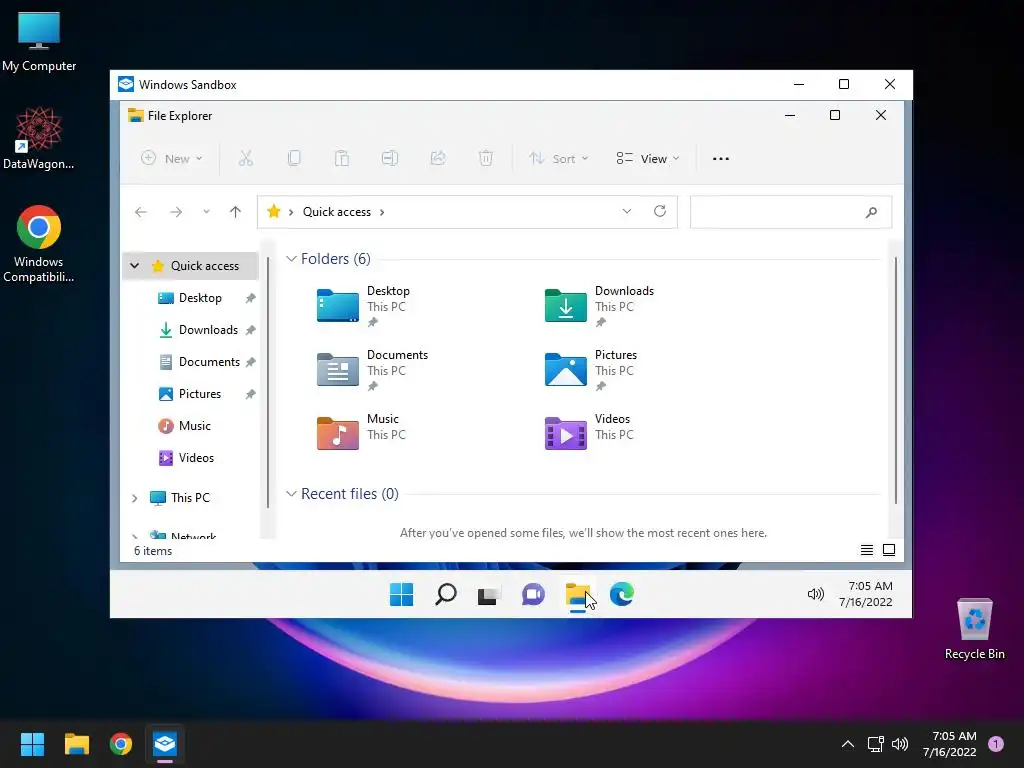Open the Sort dropdown menu
The height and width of the screenshot is (768, 1024).
[558, 158]
